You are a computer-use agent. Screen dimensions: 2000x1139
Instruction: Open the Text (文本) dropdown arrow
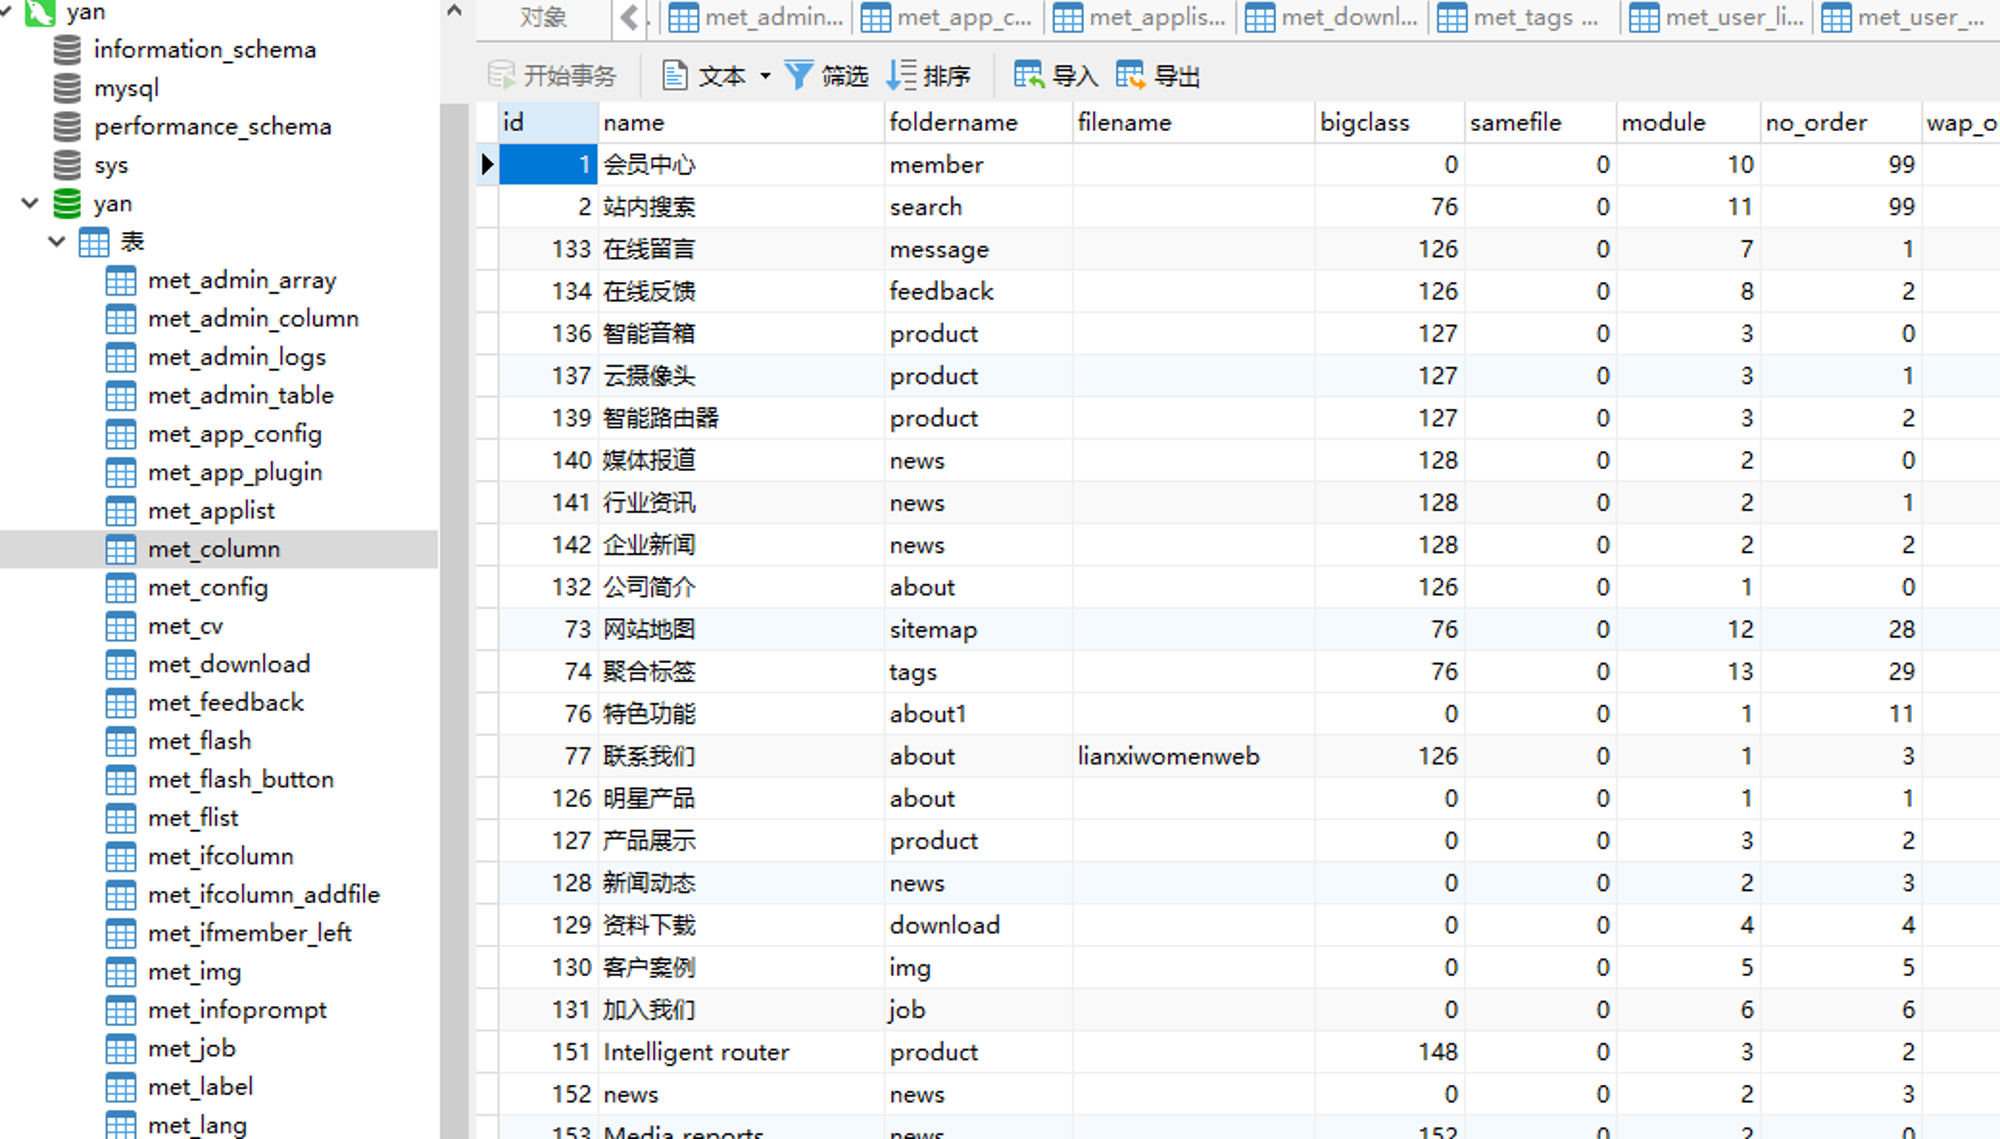765,76
